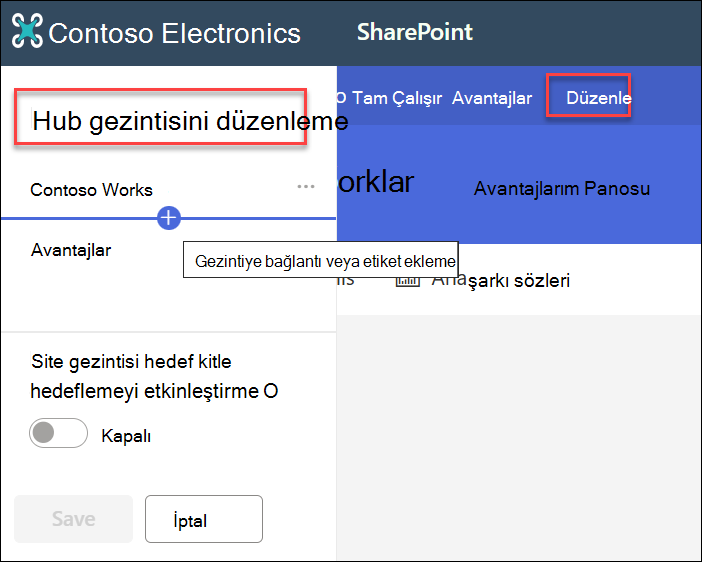Select Tam Çalışır in the hub navigation bar
This screenshot has width=702, height=562.
point(397,98)
